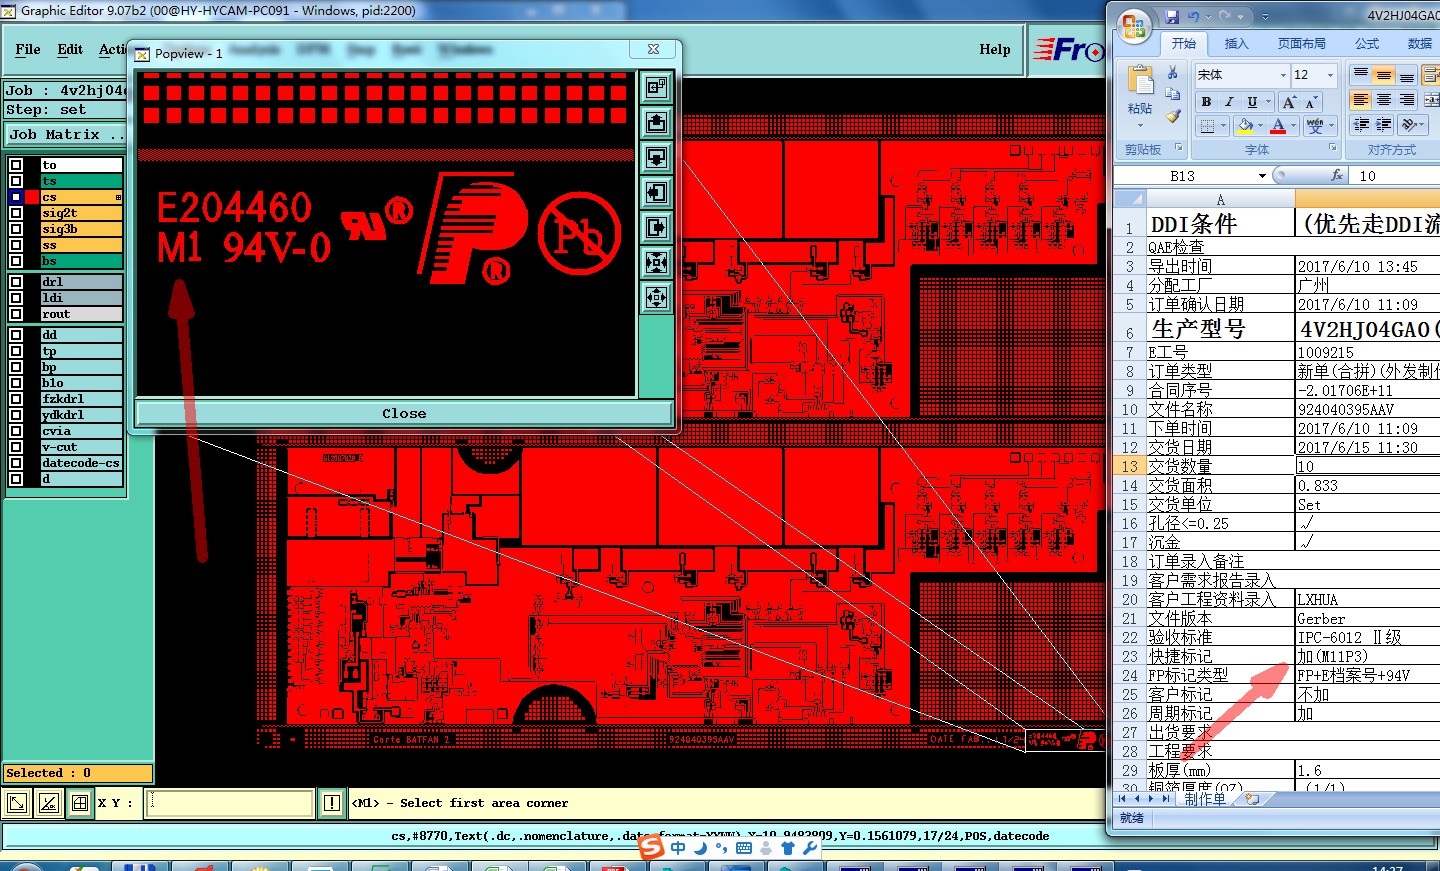Pan Popview left with the left-arrow icon
1440x871 pixels.
click(656, 193)
